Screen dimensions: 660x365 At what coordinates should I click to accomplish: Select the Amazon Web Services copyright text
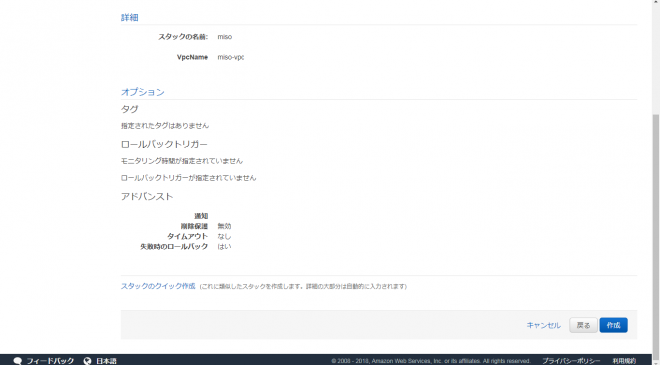pyautogui.click(x=431, y=361)
